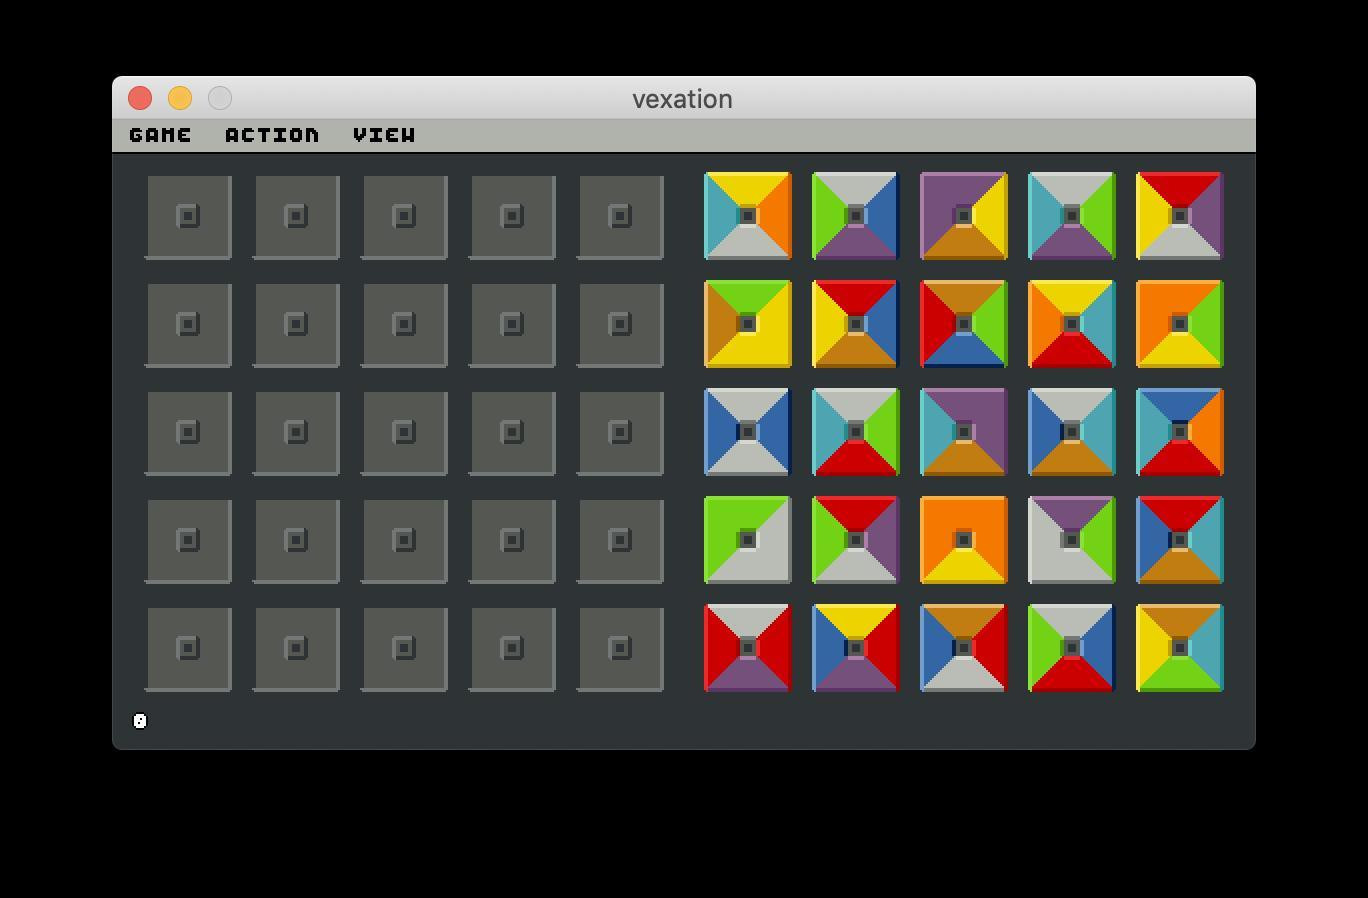Click empty board cell in row 1, column 1
Image resolution: width=1368 pixels, height=898 pixels.
click(188, 217)
